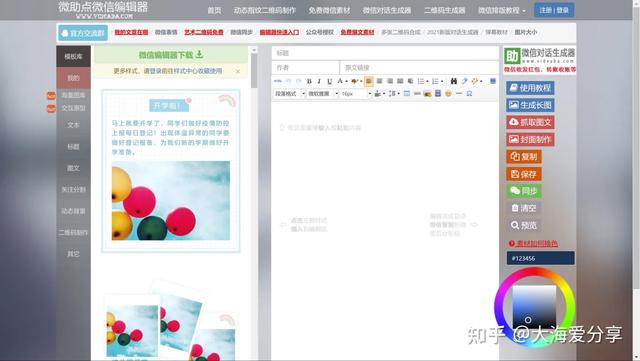This screenshot has width=640, height=361.
Task: Click the font color A icon
Action: 340,81
